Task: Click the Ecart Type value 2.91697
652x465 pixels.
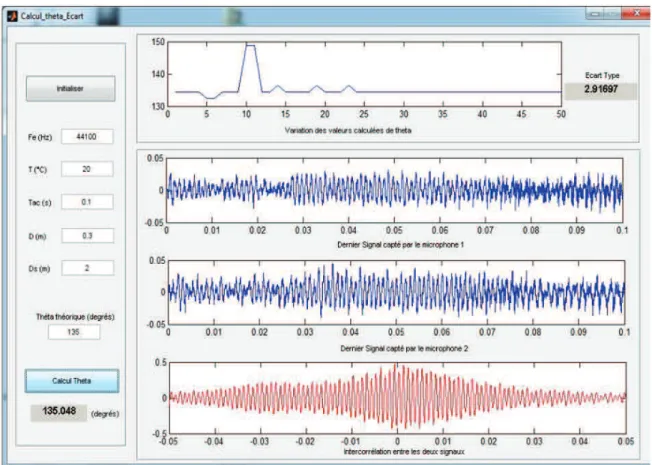Action: [x=600, y=91]
